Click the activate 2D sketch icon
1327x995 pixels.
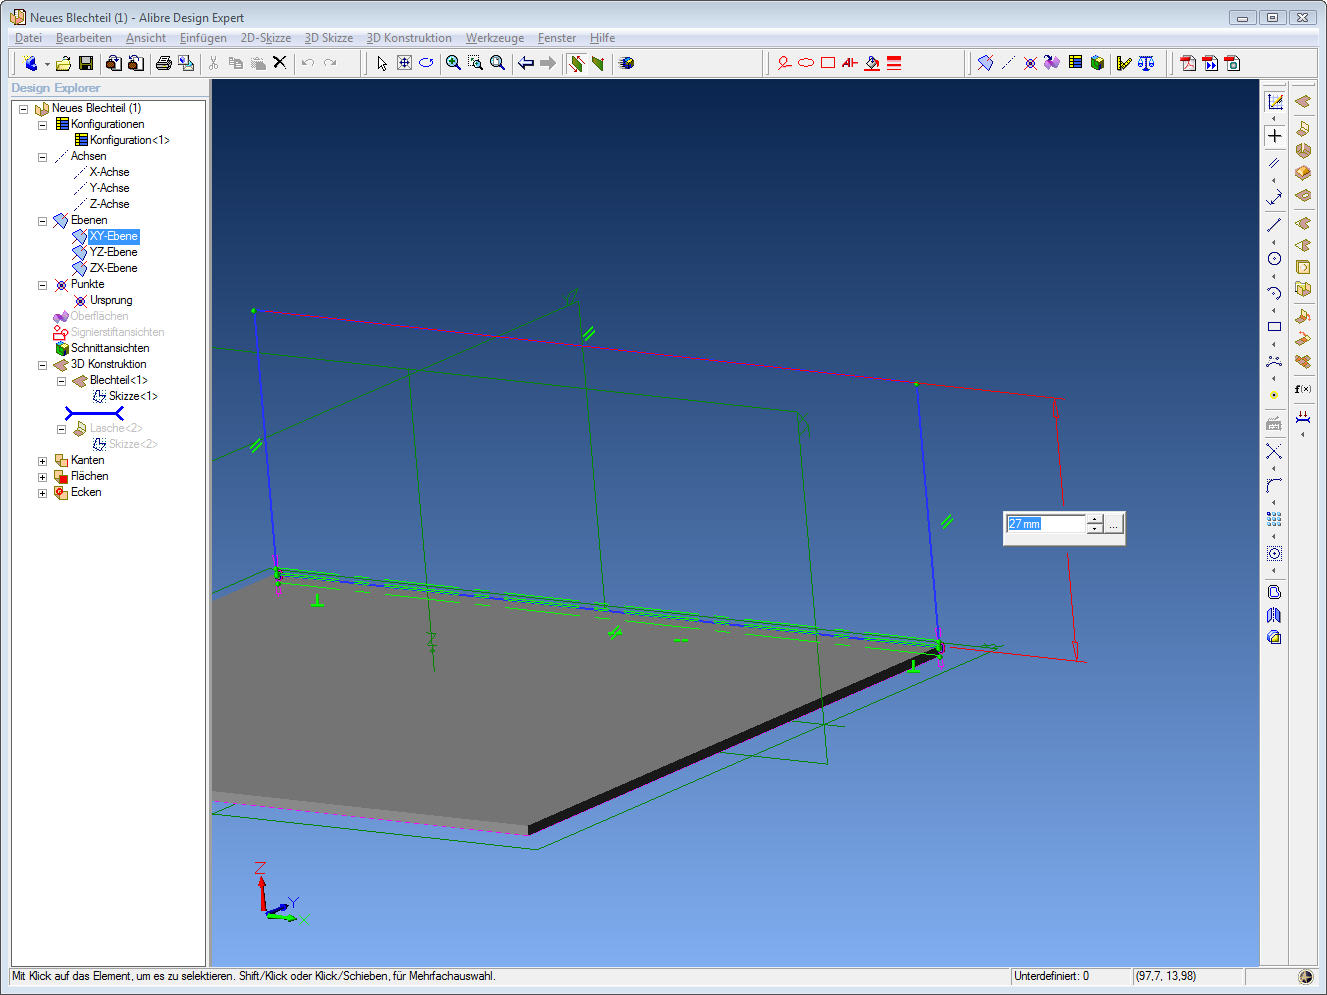pyautogui.click(x=1275, y=101)
